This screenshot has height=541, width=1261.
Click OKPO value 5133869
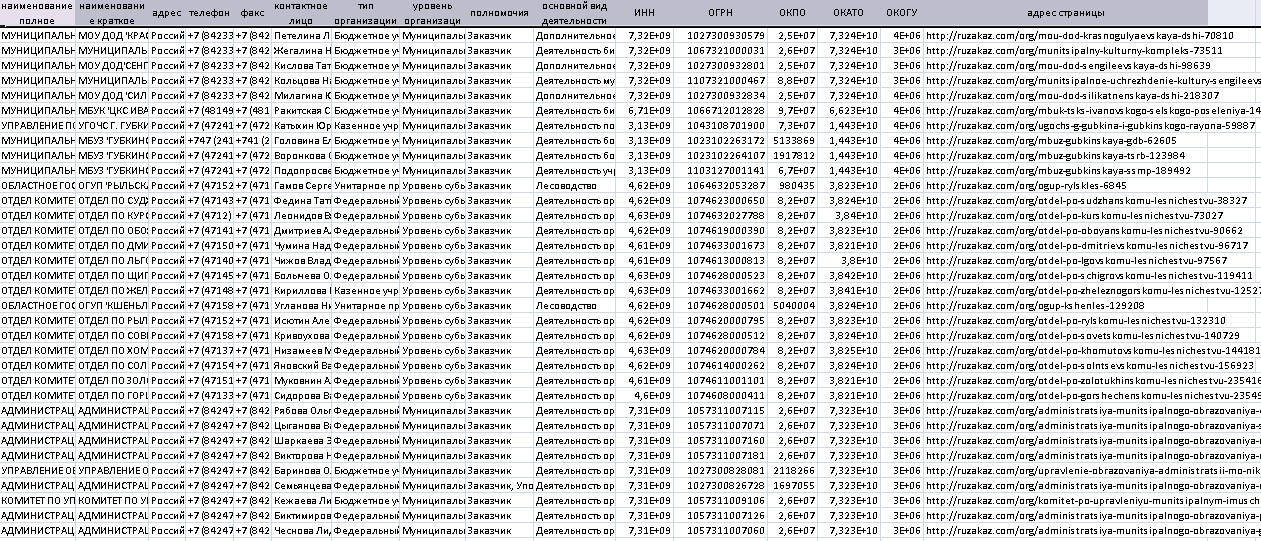point(794,140)
